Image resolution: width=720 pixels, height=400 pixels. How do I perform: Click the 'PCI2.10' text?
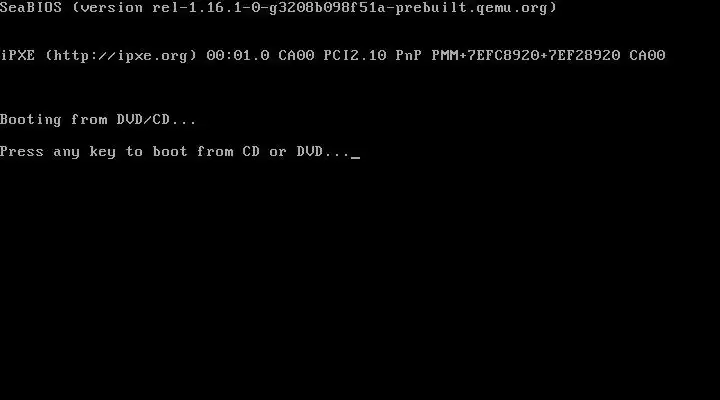tap(355, 55)
